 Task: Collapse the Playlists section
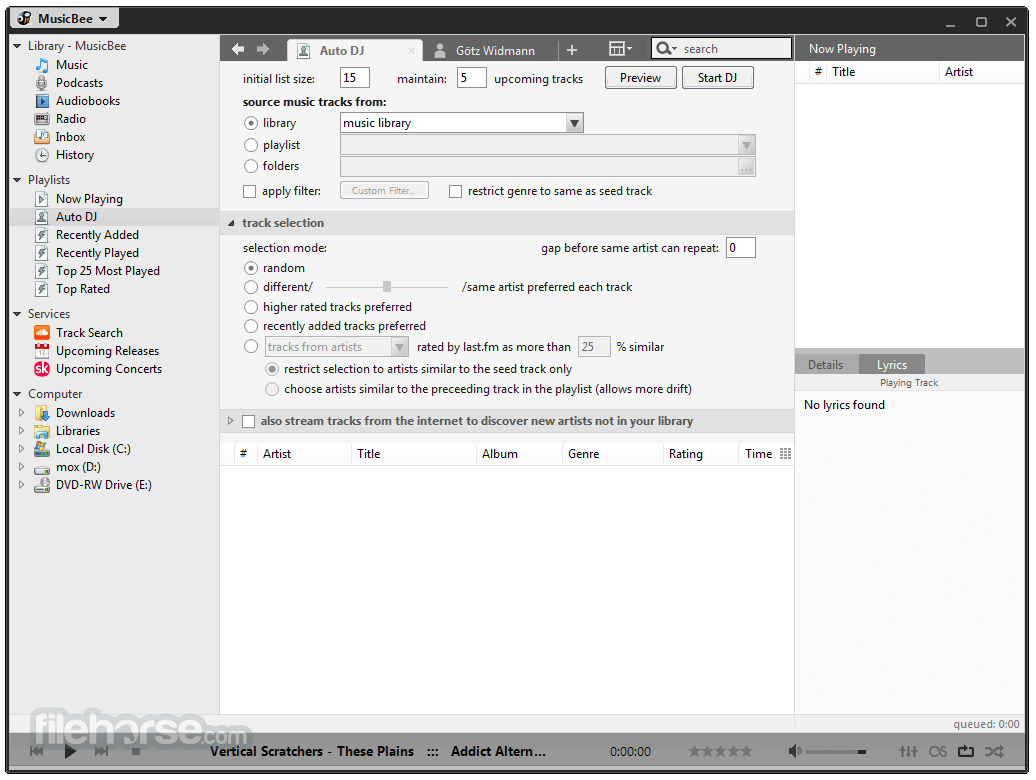(17, 180)
